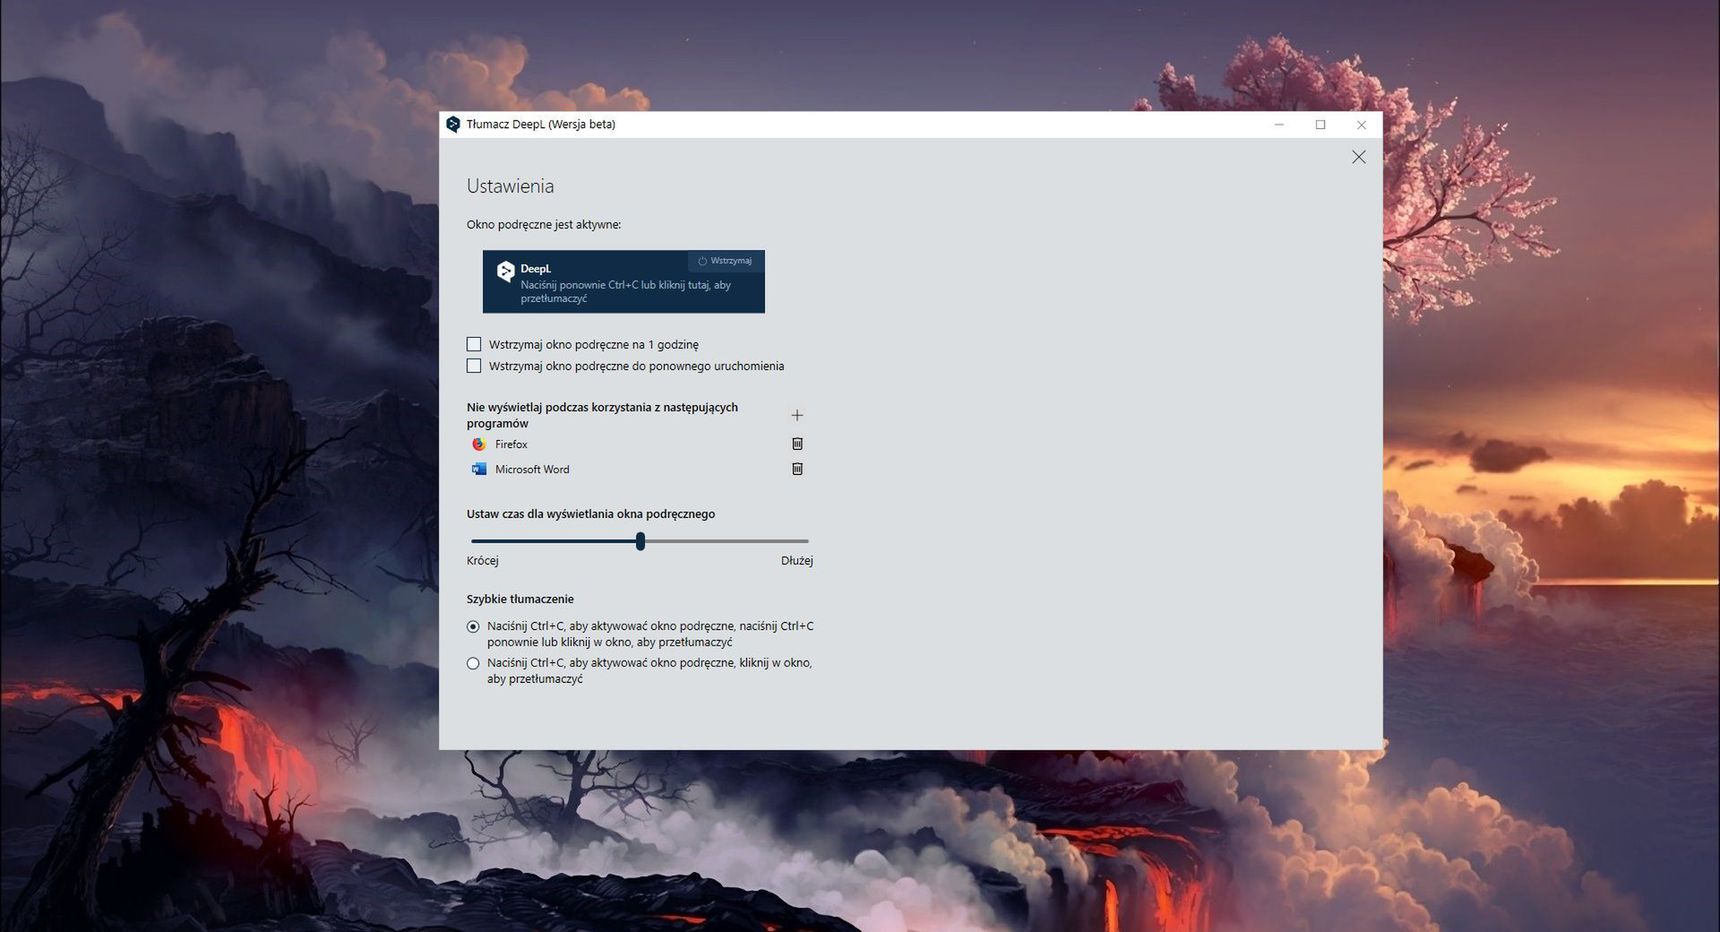Click the Ustawienia heading
This screenshot has height=932, width=1720.
pos(510,186)
